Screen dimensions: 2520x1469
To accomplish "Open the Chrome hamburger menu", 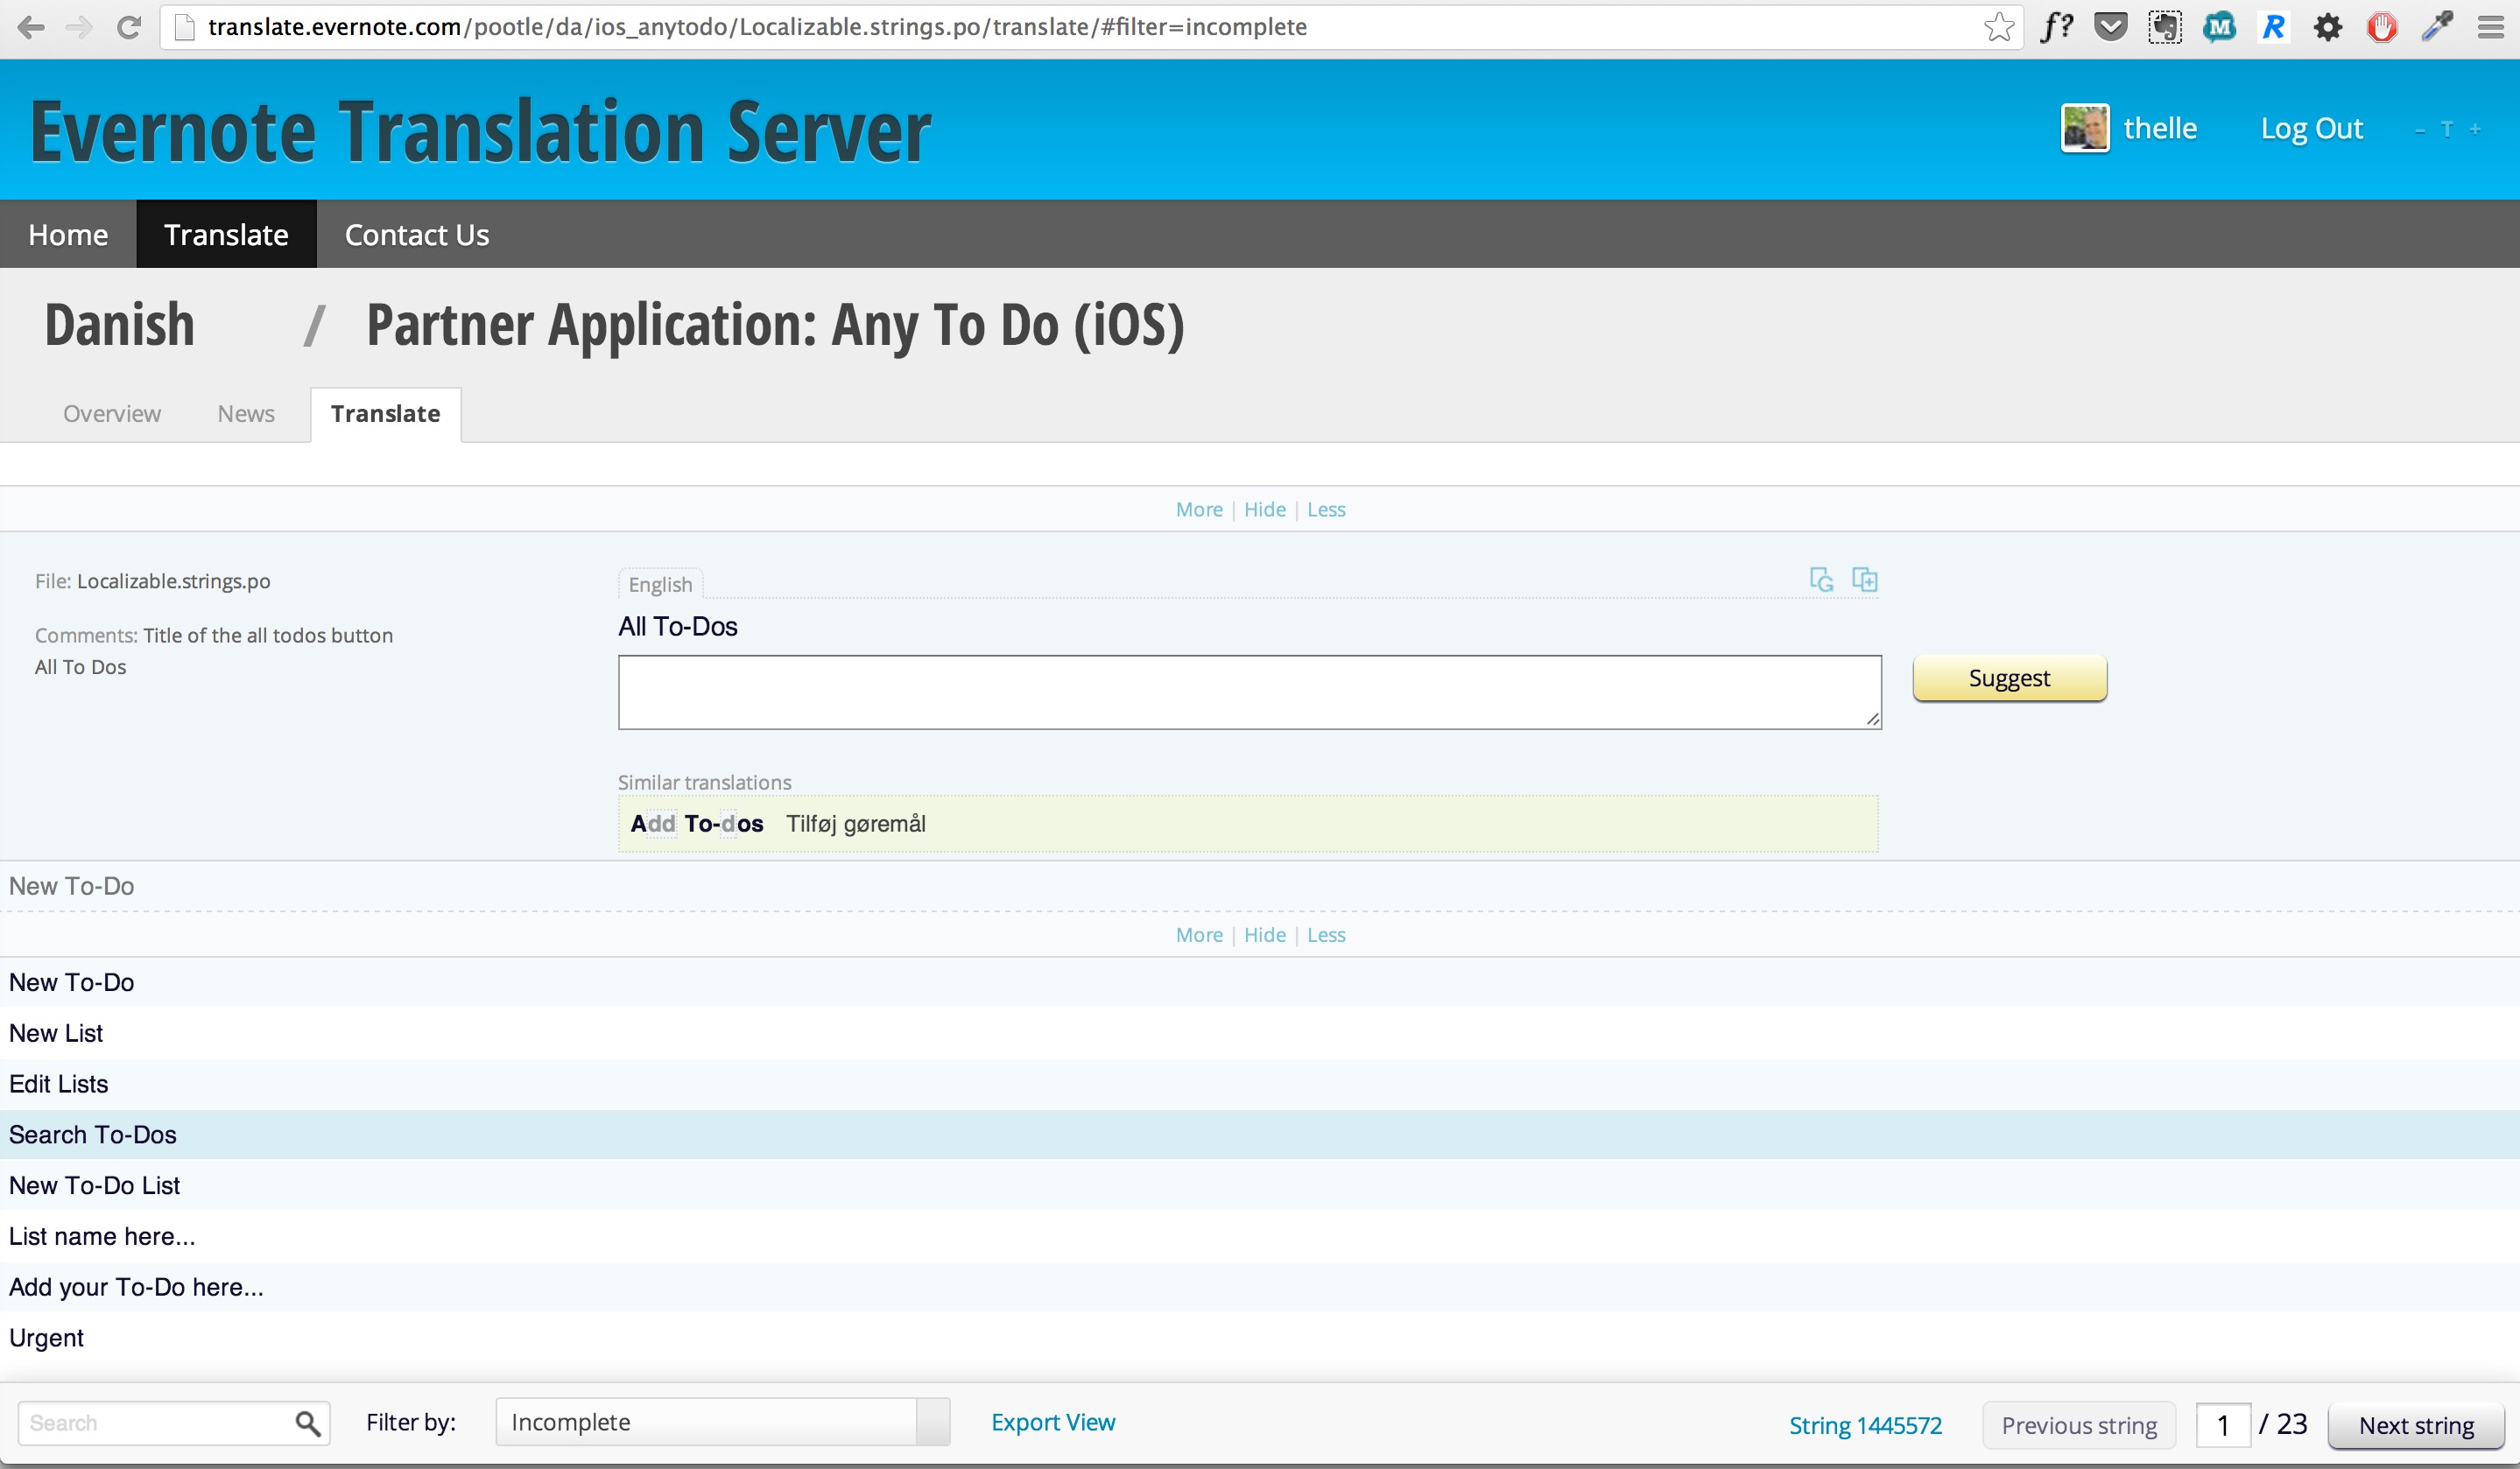I will click(2490, 27).
